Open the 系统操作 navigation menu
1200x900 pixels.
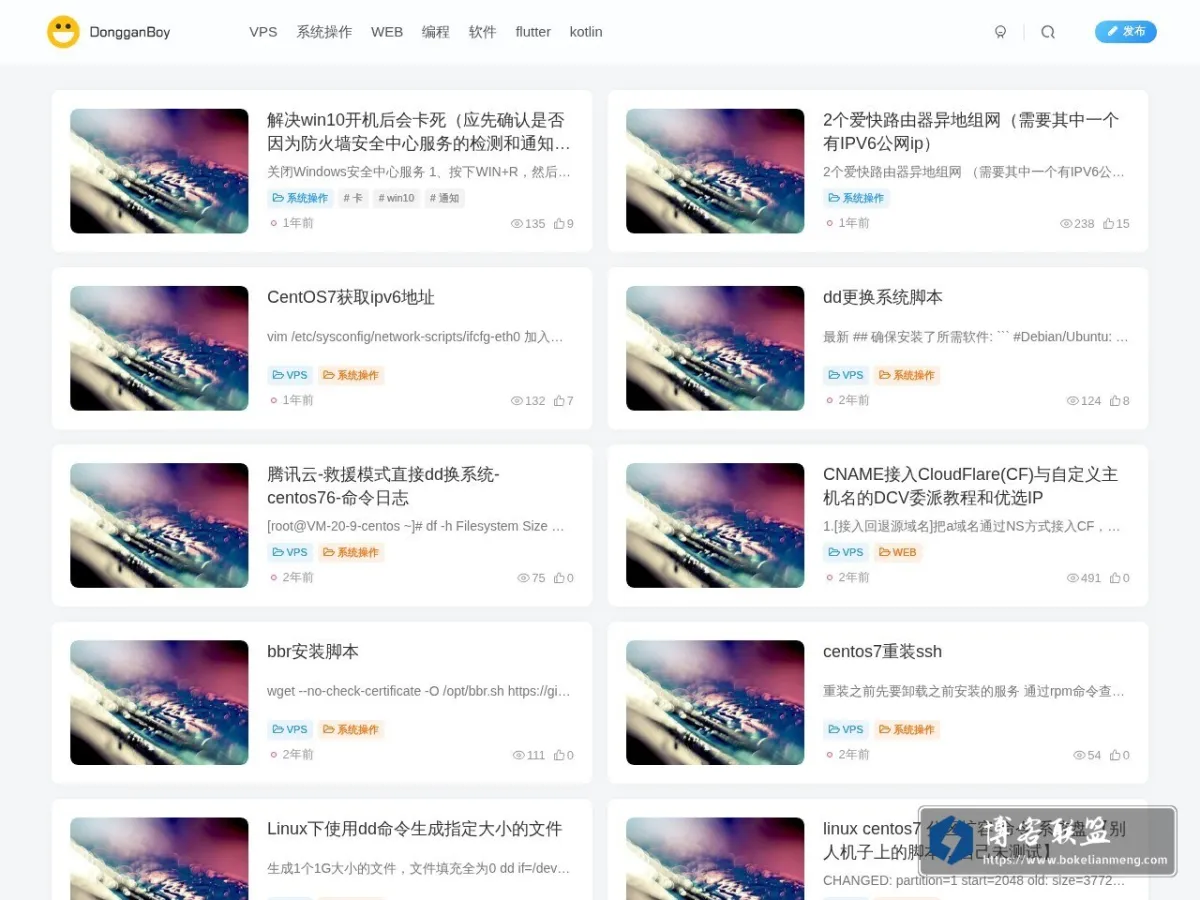pyautogui.click(x=324, y=32)
